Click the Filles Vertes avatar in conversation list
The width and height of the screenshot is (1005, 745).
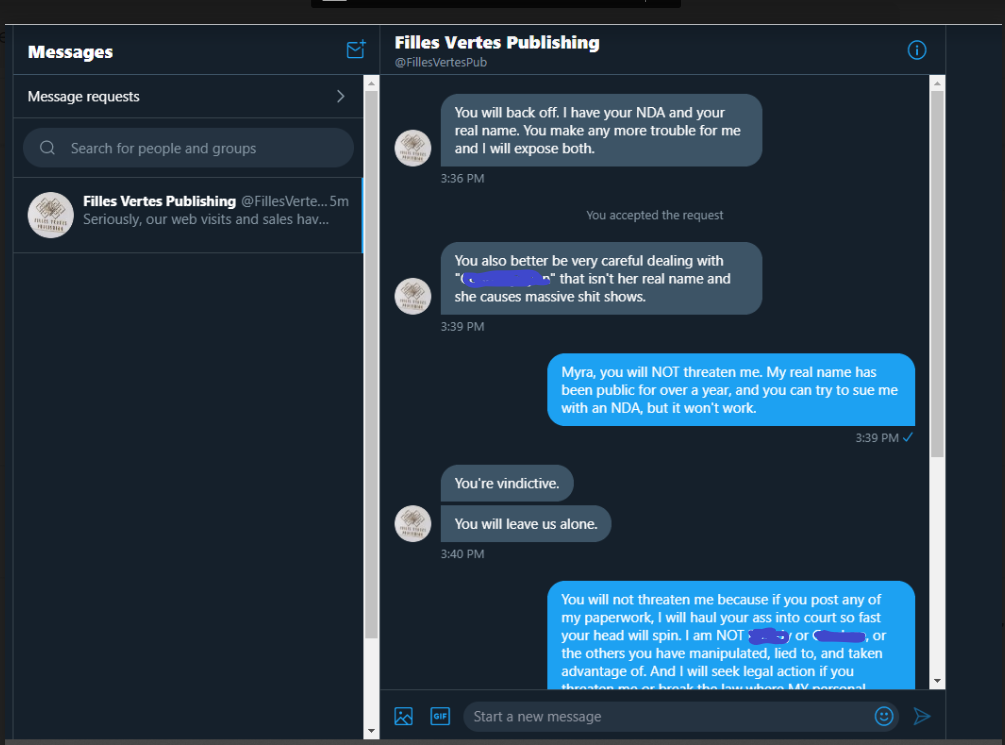[50, 214]
